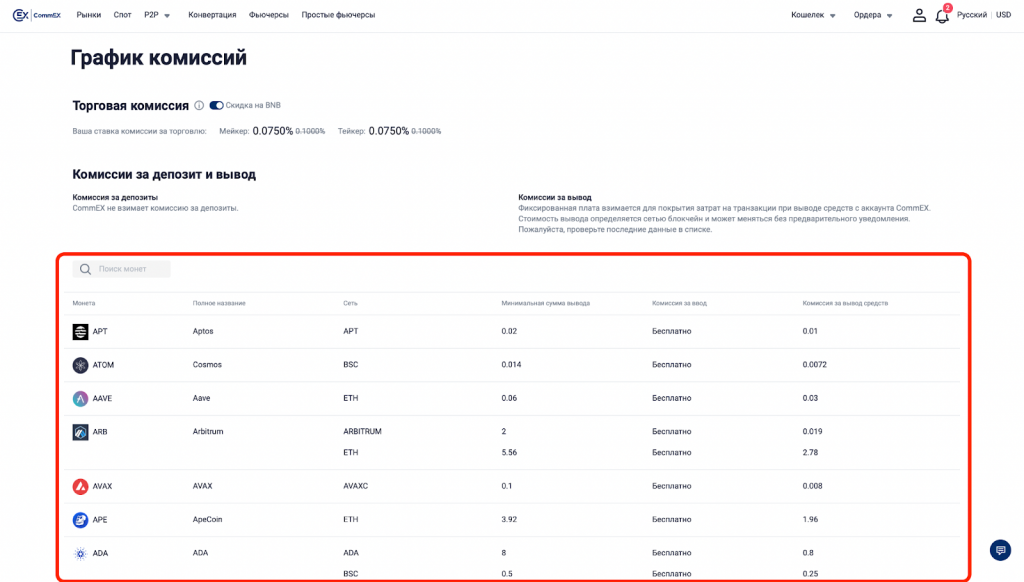Select the 3.92 minimum withdrawal value
The image size is (1024, 582).
pyautogui.click(x=509, y=519)
